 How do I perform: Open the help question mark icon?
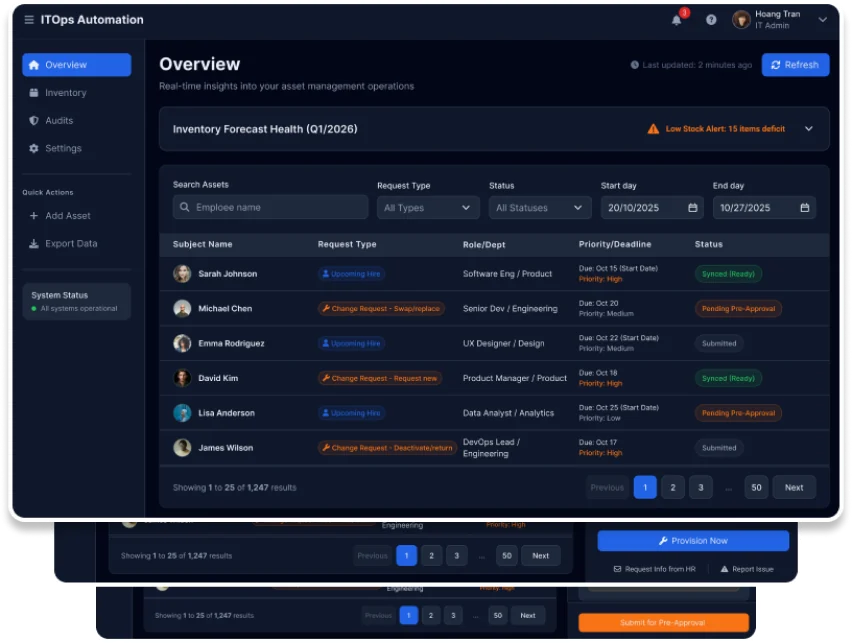coord(711,20)
